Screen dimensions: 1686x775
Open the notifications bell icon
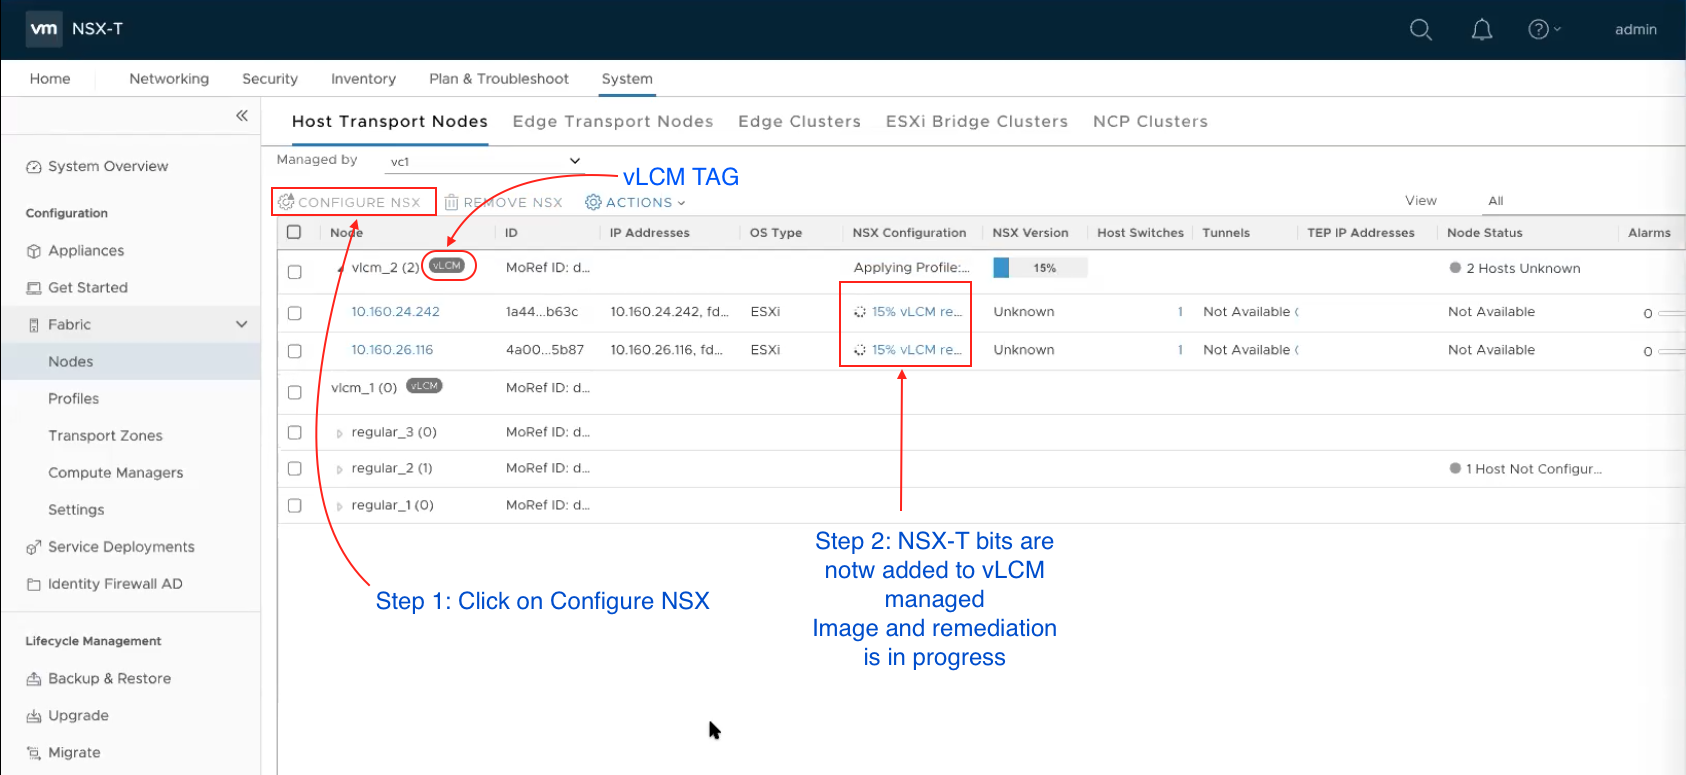click(1482, 30)
